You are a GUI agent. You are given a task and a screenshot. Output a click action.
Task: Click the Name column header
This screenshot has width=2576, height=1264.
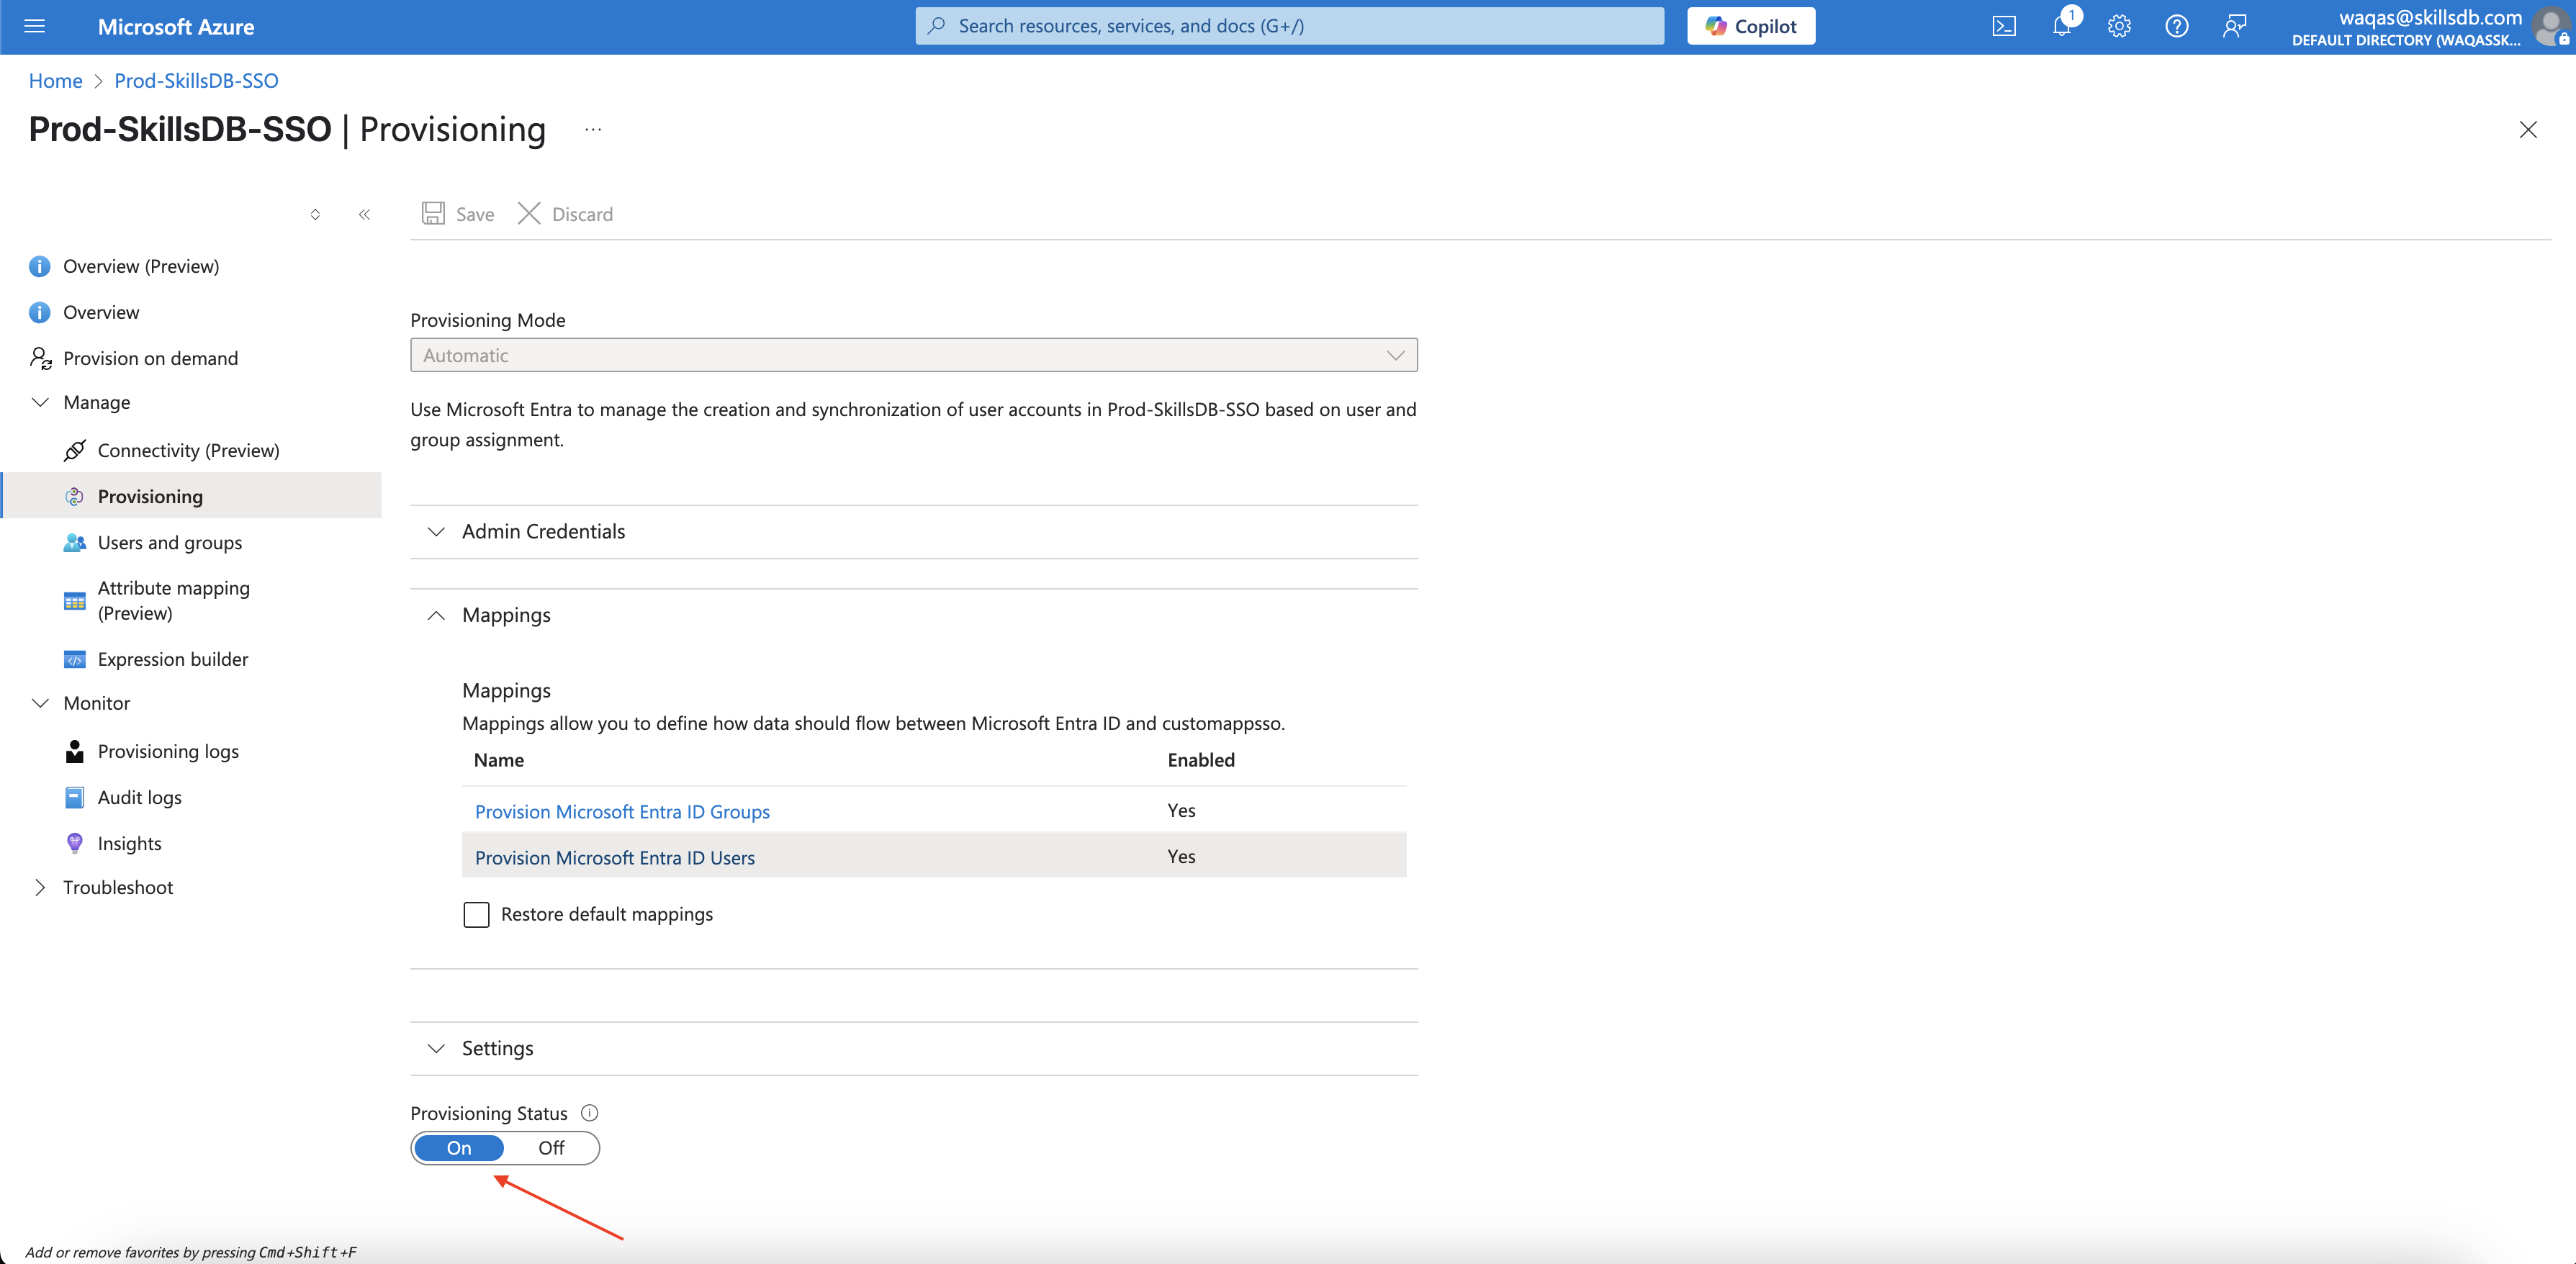tap(499, 760)
